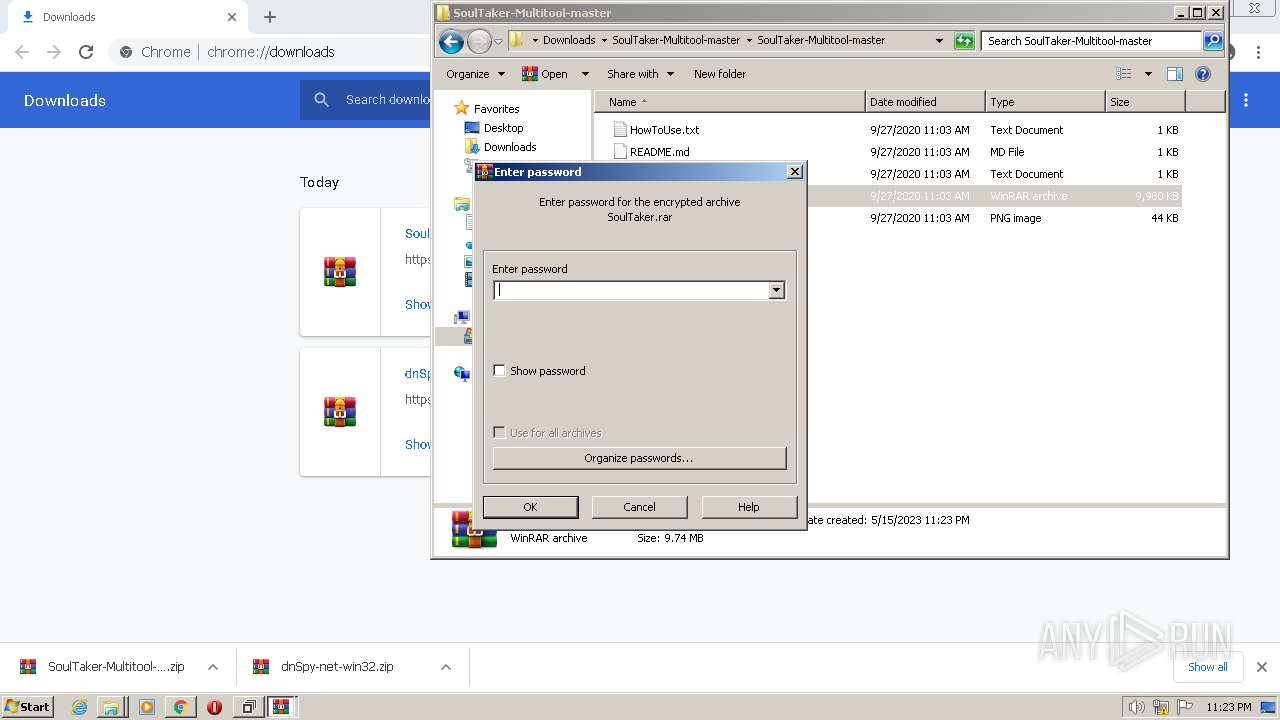Click the Explorer help question-mark icon
The width and height of the screenshot is (1280, 720).
tap(1203, 74)
